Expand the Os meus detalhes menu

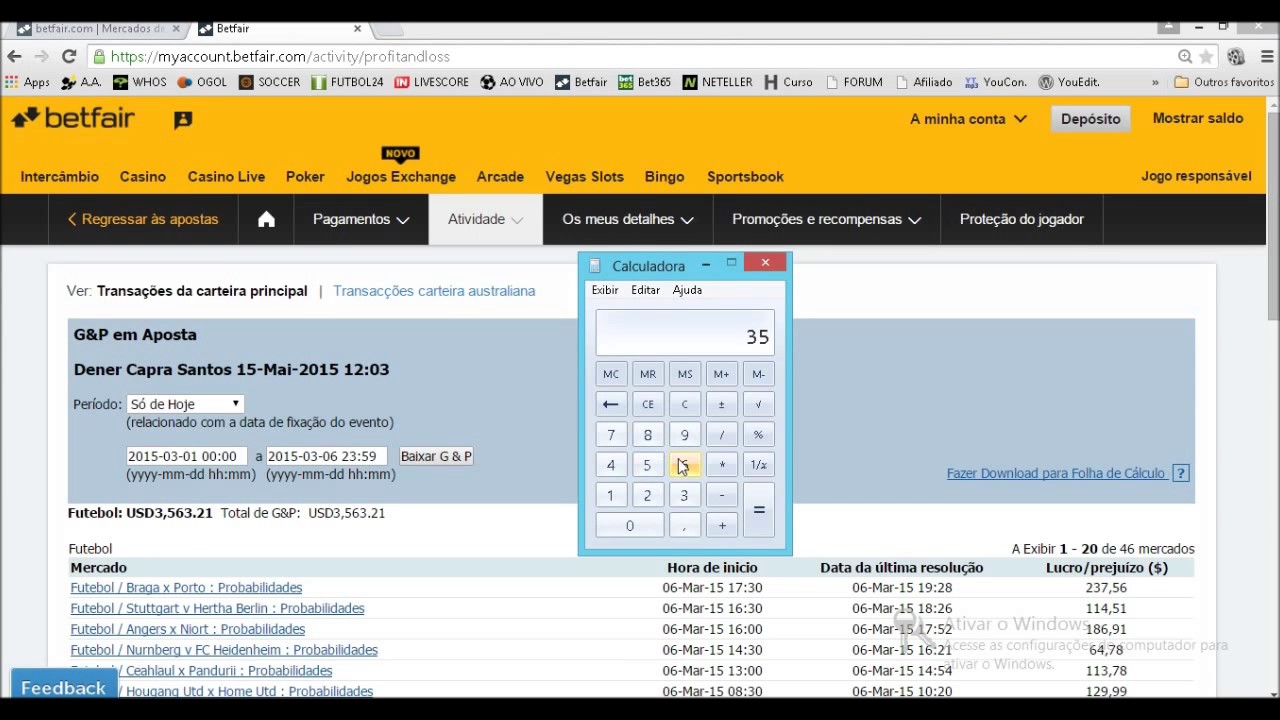coord(628,219)
